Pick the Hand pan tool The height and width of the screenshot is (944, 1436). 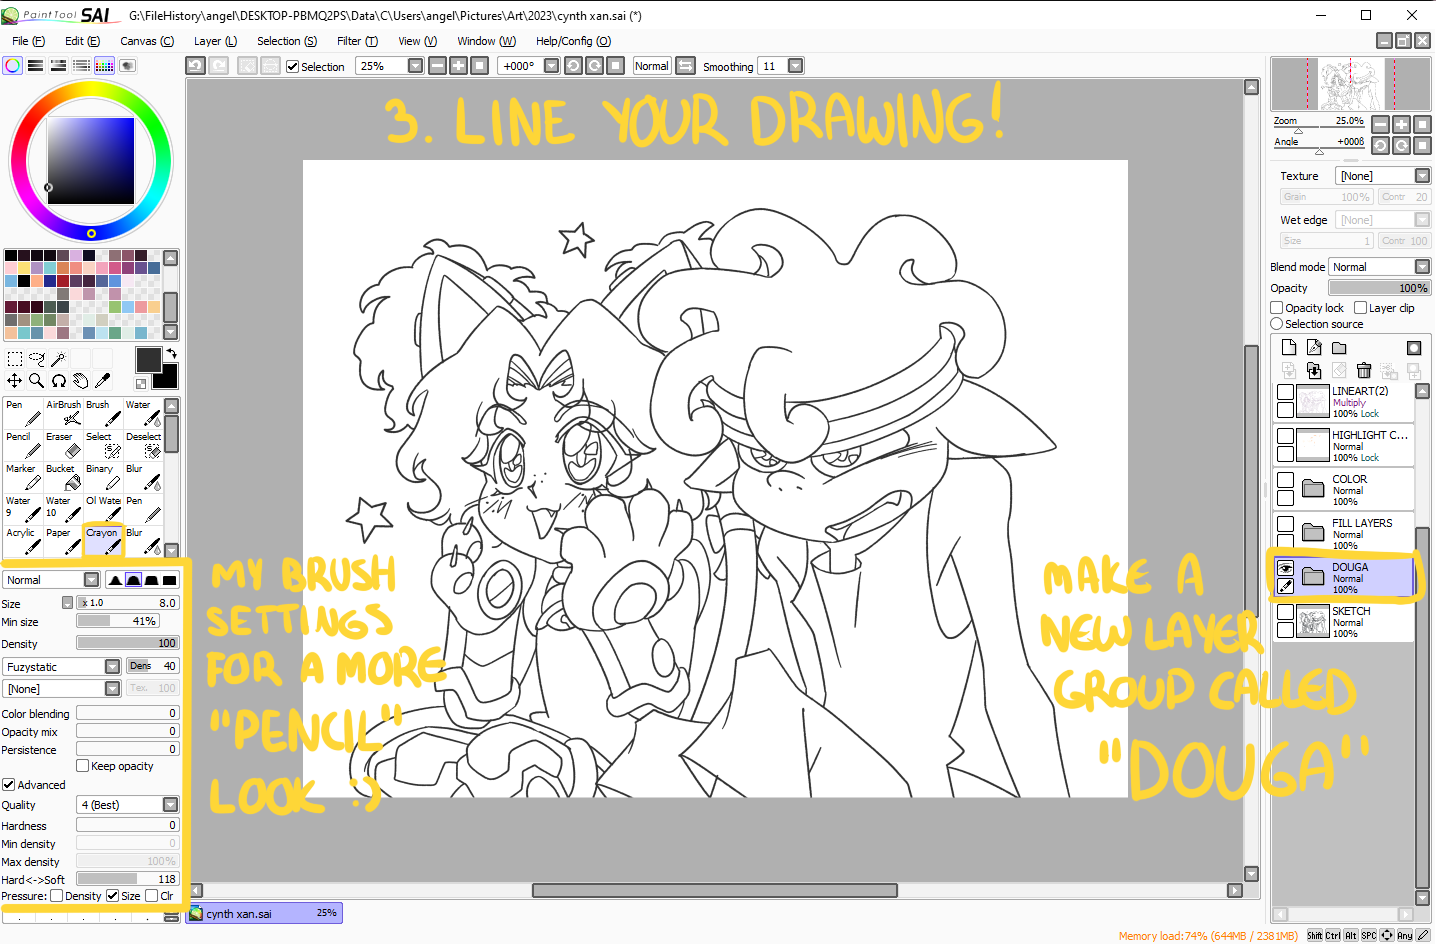click(x=80, y=381)
